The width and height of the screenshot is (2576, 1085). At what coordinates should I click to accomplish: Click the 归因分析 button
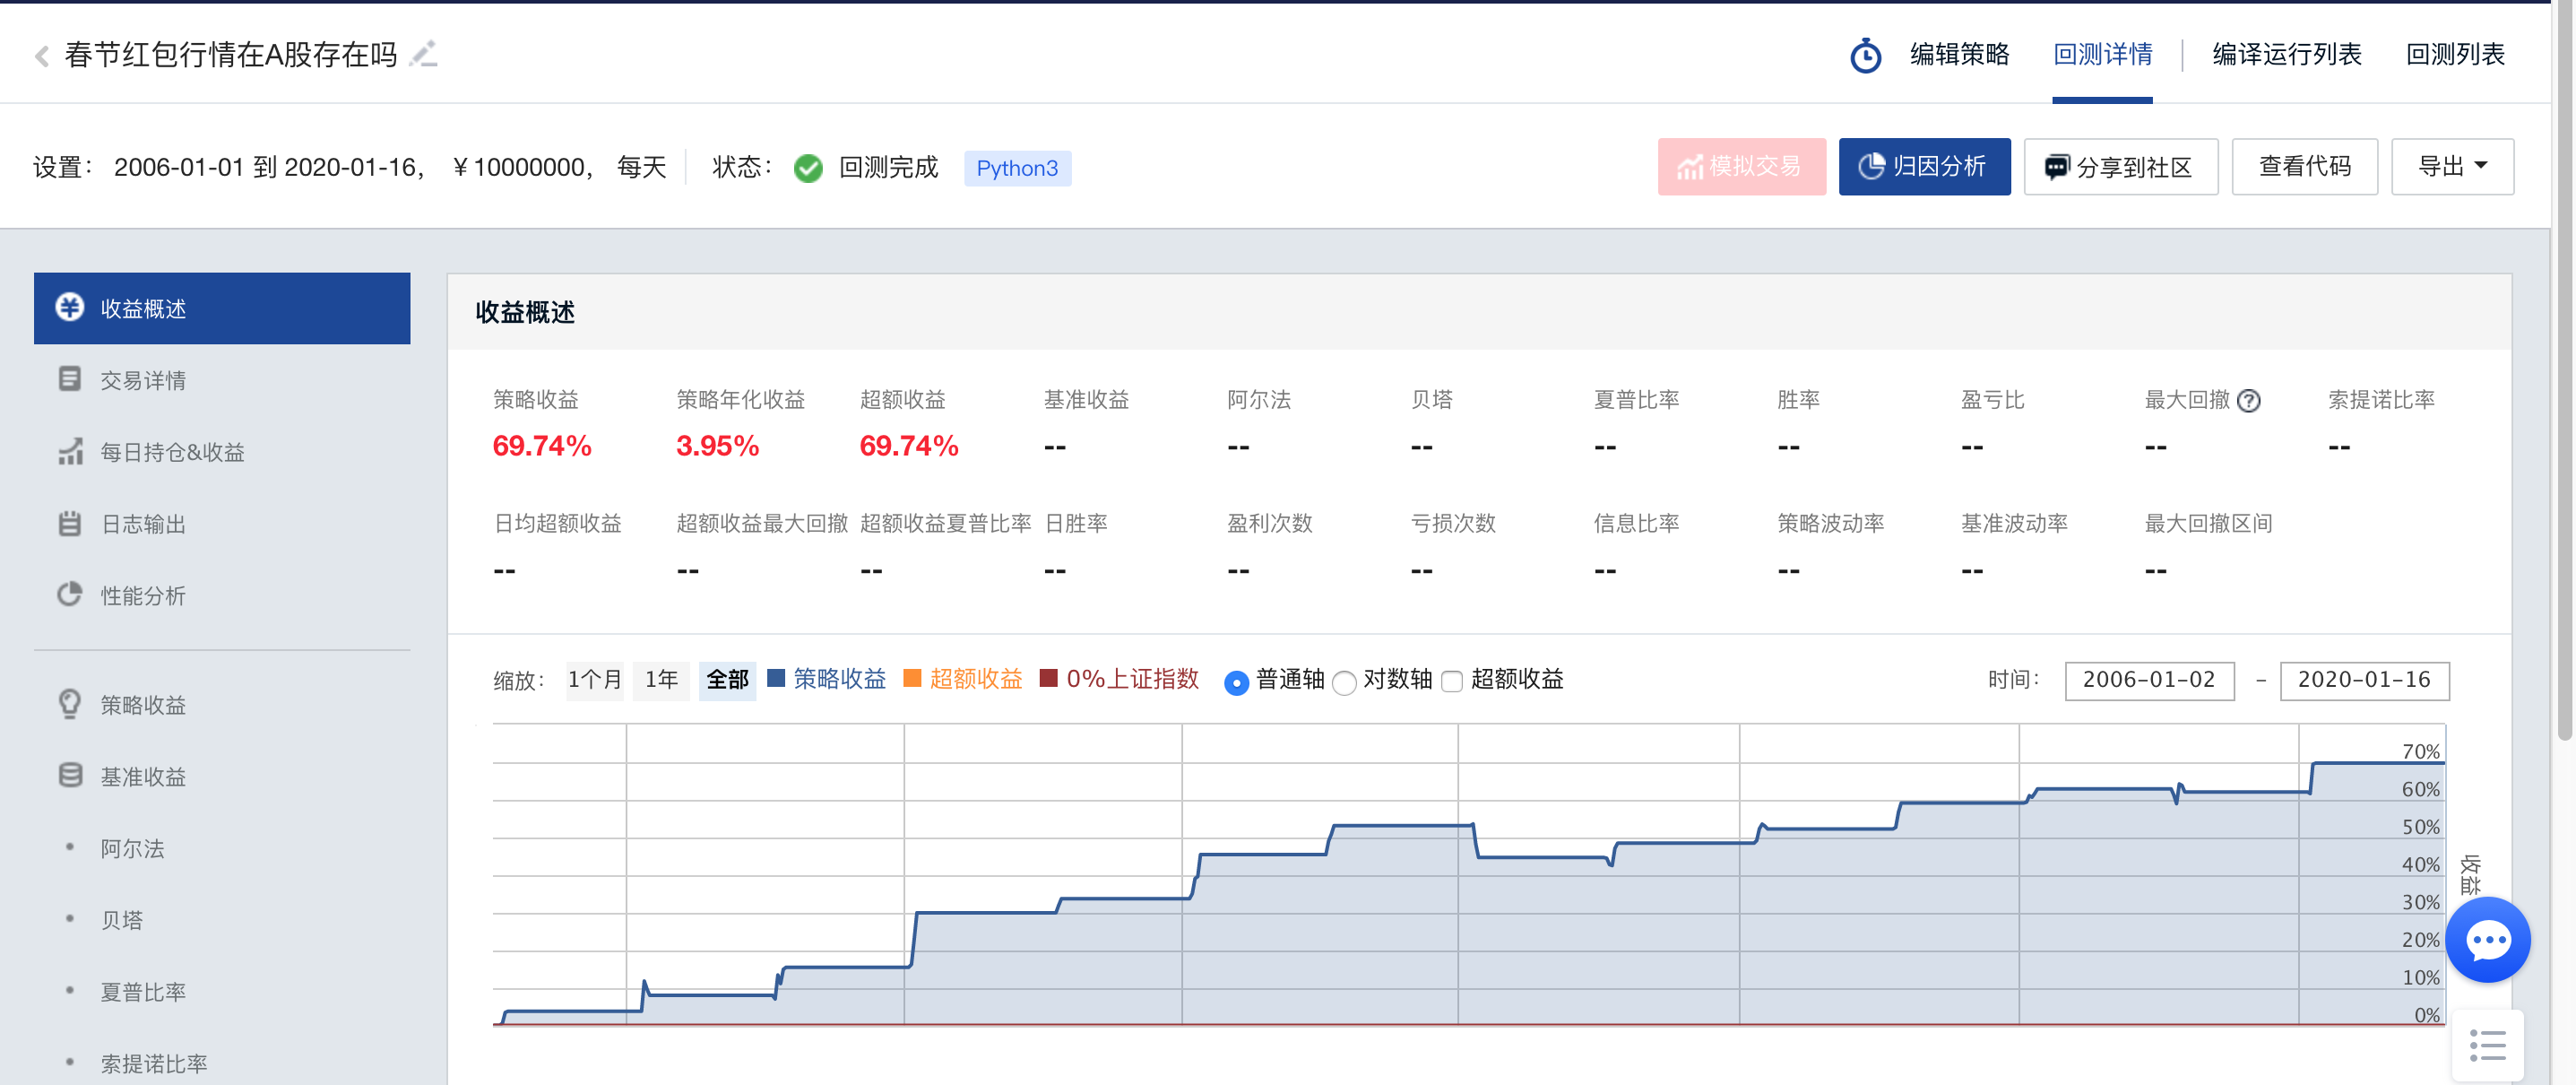pos(1924,166)
